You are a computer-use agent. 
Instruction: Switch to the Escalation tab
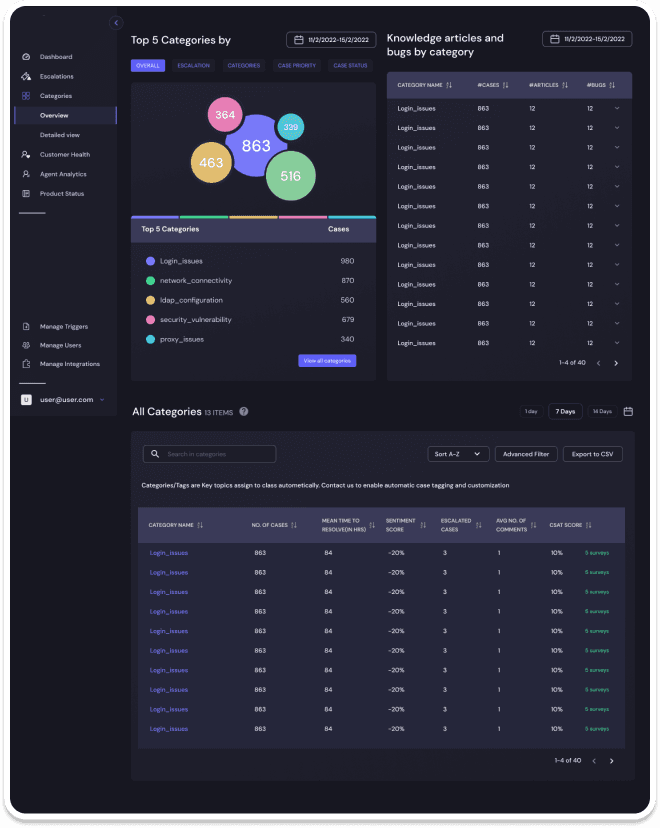point(193,65)
